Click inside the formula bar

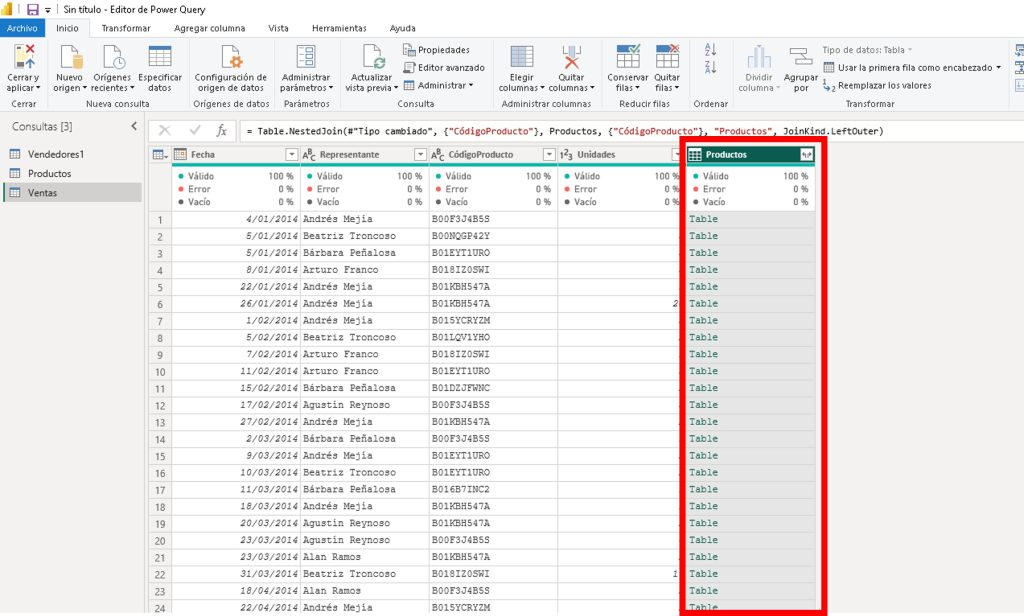pyautogui.click(x=620, y=131)
